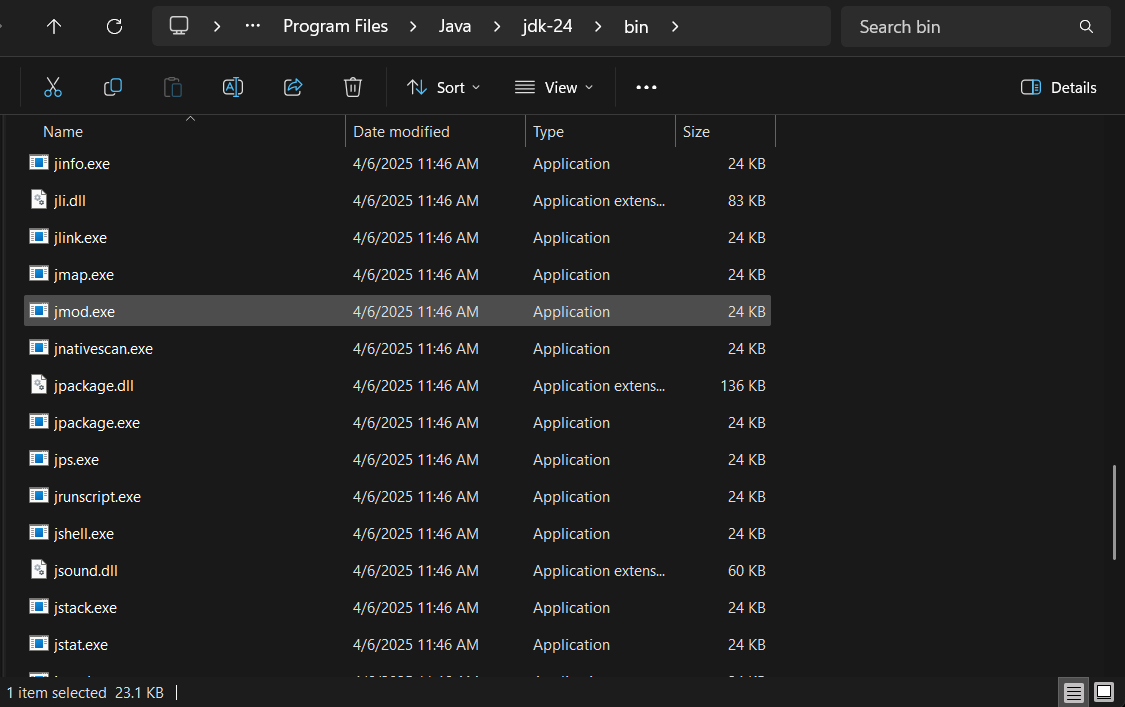Click the '1 item selected 23.1 KB' status text
The width and height of the screenshot is (1125, 707).
[x=85, y=693]
